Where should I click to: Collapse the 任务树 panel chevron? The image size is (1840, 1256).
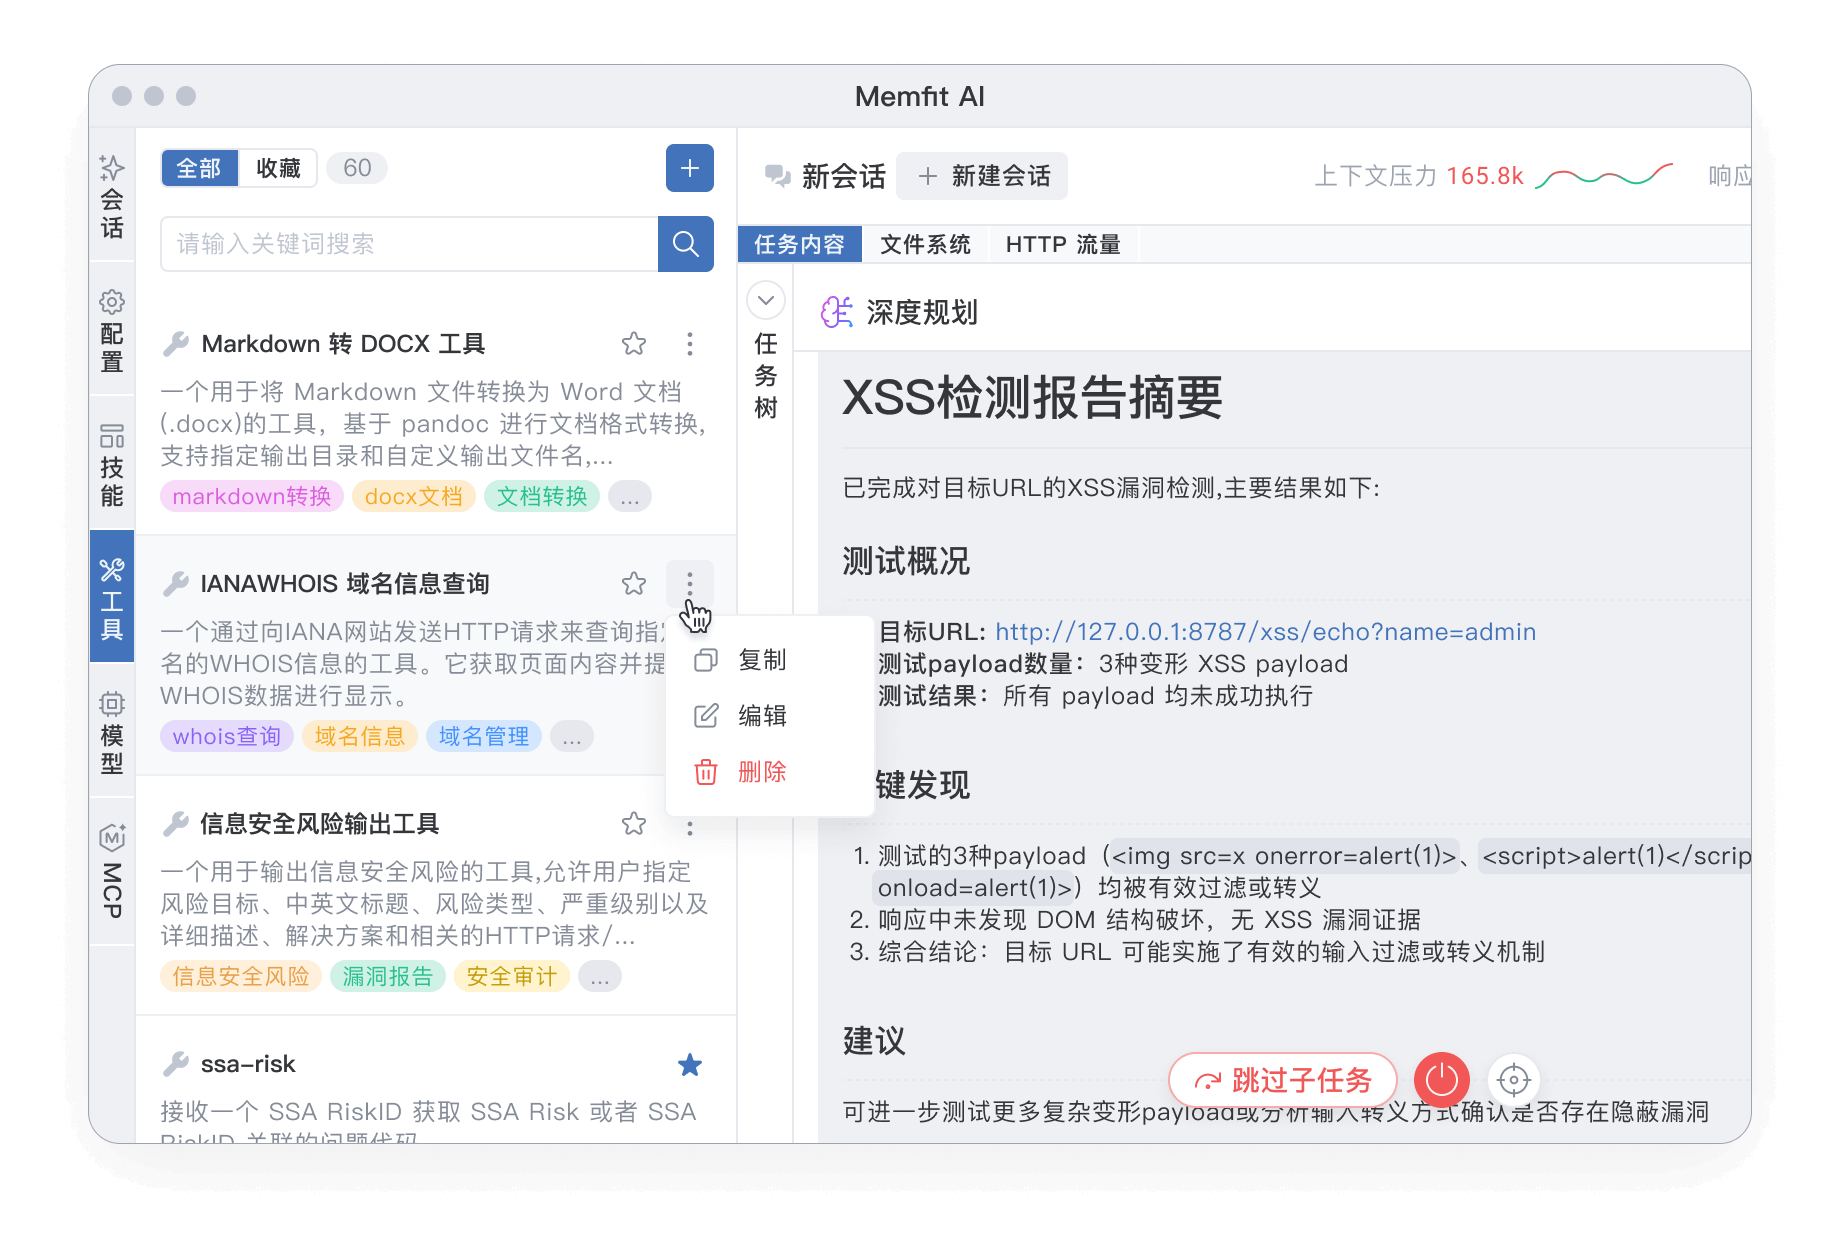(766, 300)
